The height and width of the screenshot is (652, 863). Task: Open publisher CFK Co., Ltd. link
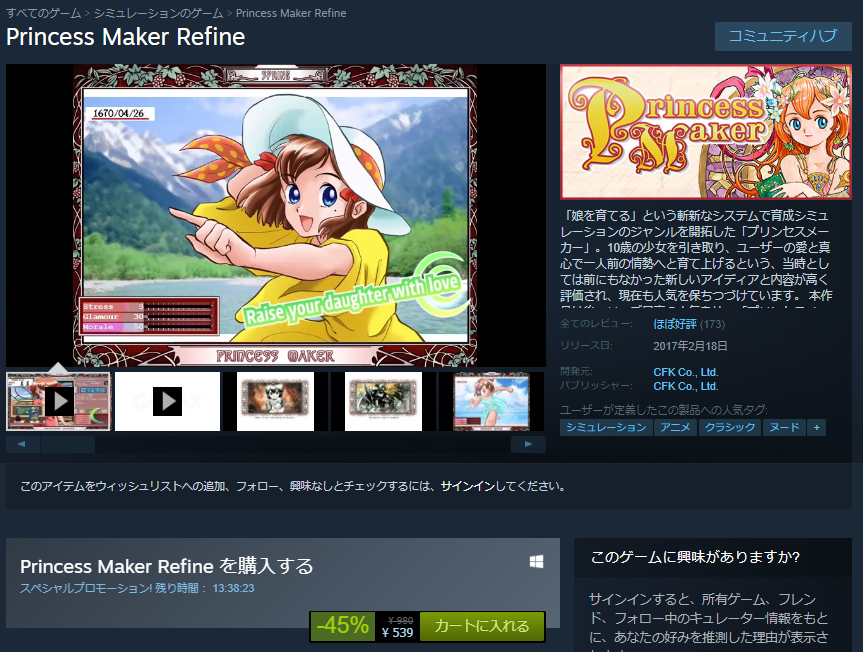pyautogui.click(x=686, y=386)
